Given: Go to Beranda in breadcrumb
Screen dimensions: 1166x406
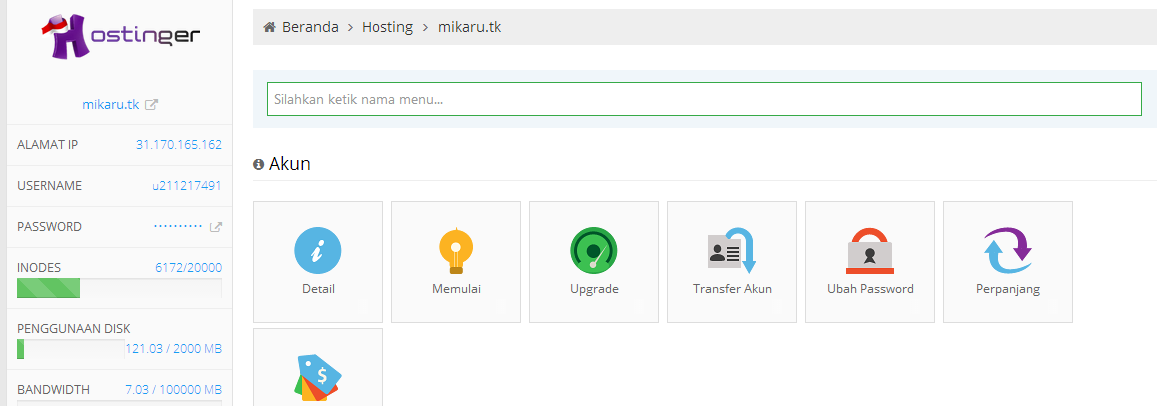Looking at the screenshot, I should point(310,28).
